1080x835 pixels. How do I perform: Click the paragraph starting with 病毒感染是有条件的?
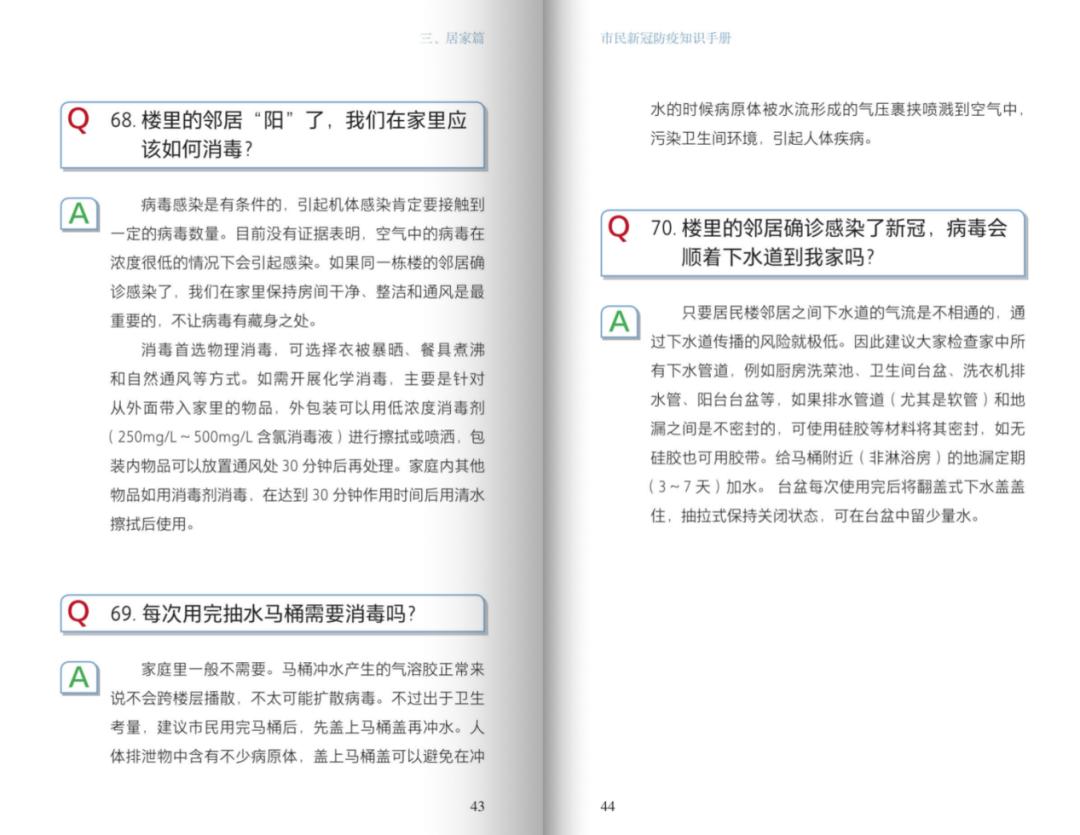pyautogui.click(x=297, y=263)
